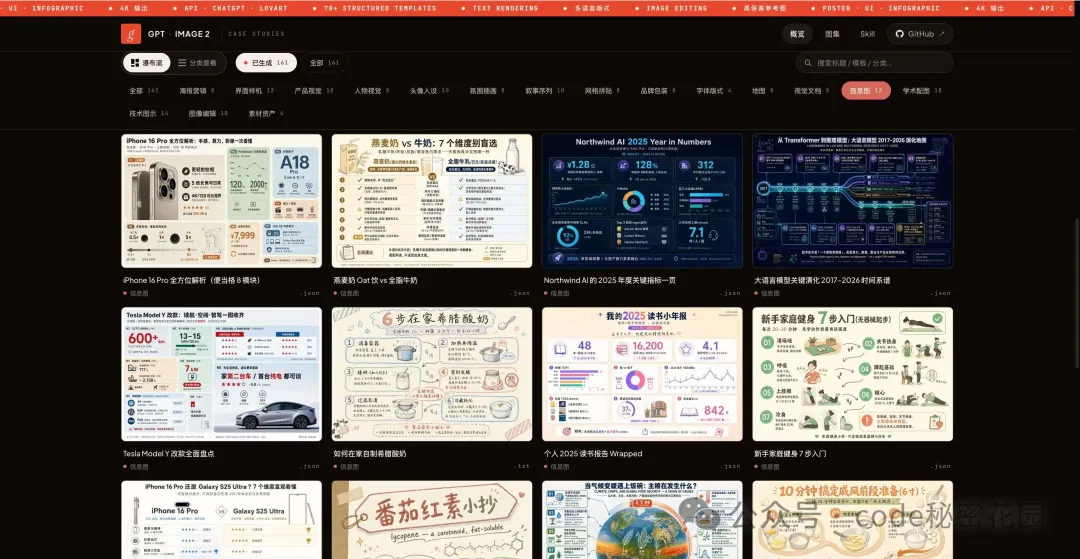The image size is (1080, 559).
Task: Focus the 搜索标题/模板/分类 search field
Action: (x=875, y=63)
